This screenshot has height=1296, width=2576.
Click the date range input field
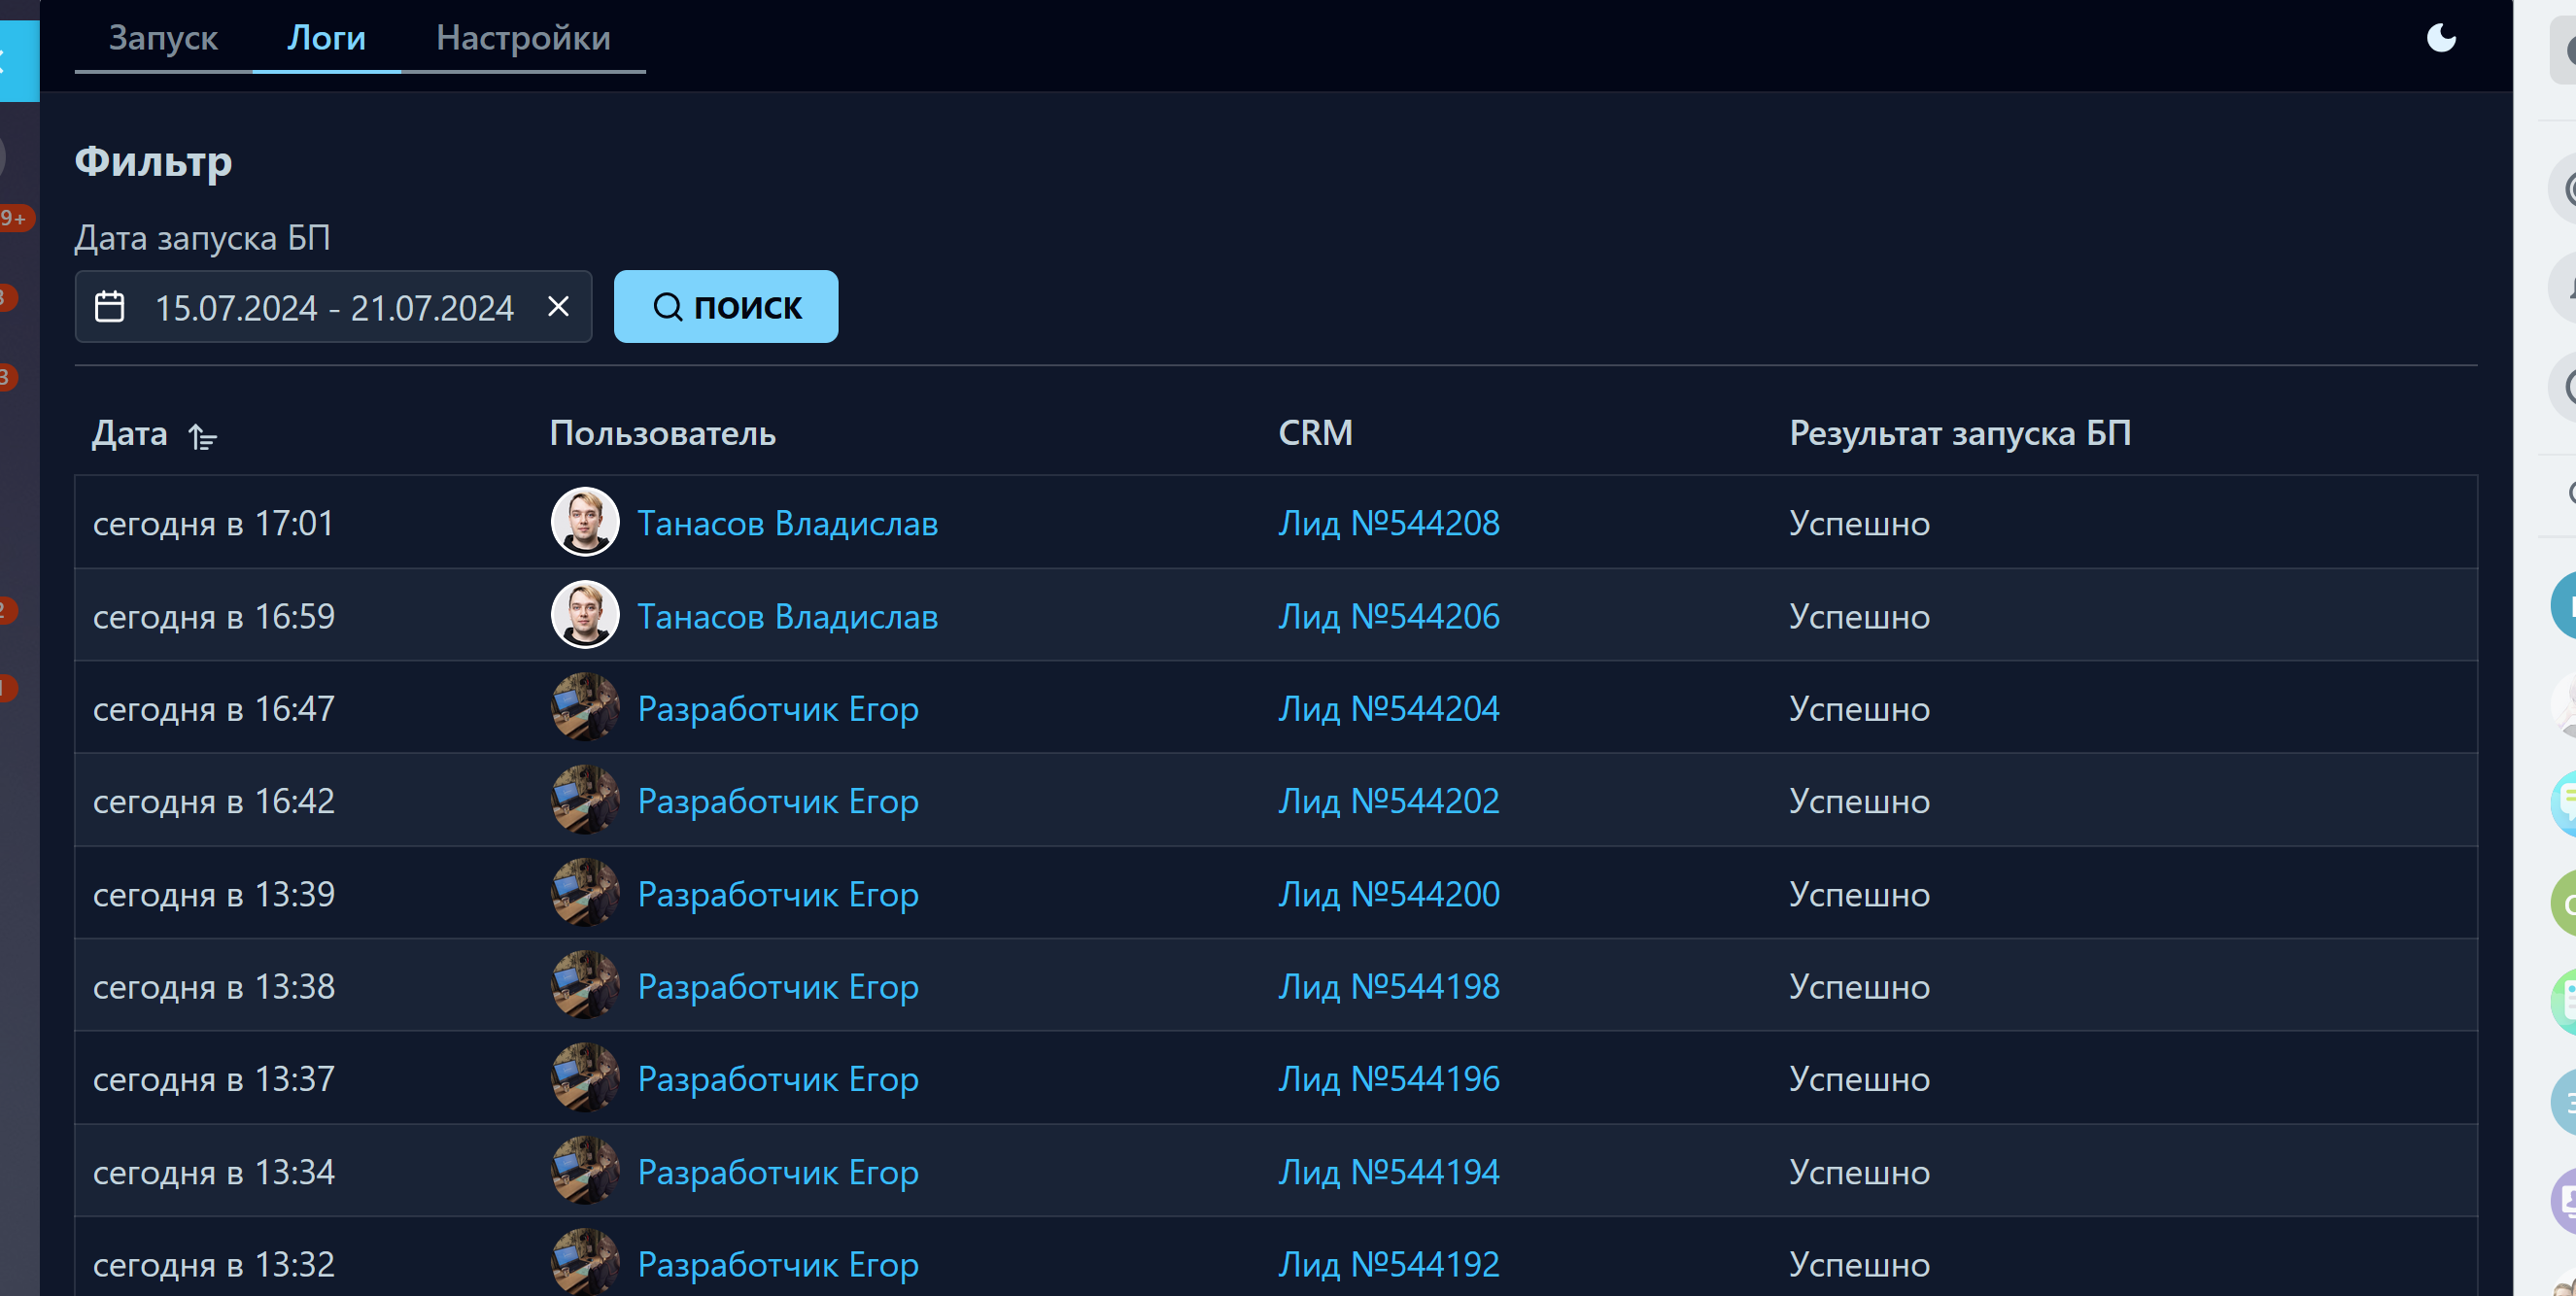tap(333, 307)
